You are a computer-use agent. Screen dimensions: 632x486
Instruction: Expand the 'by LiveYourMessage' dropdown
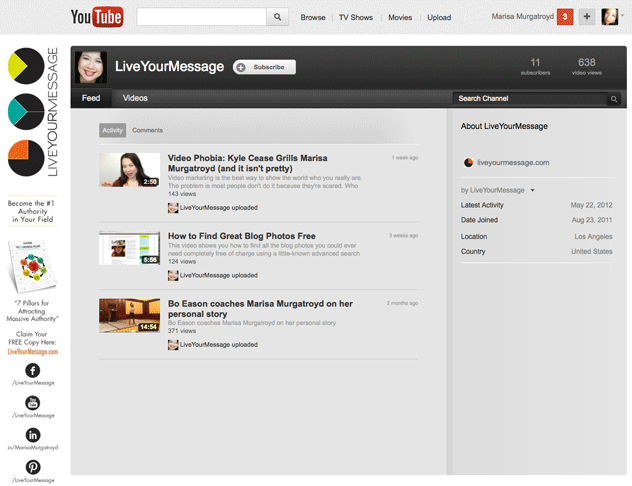[532, 190]
